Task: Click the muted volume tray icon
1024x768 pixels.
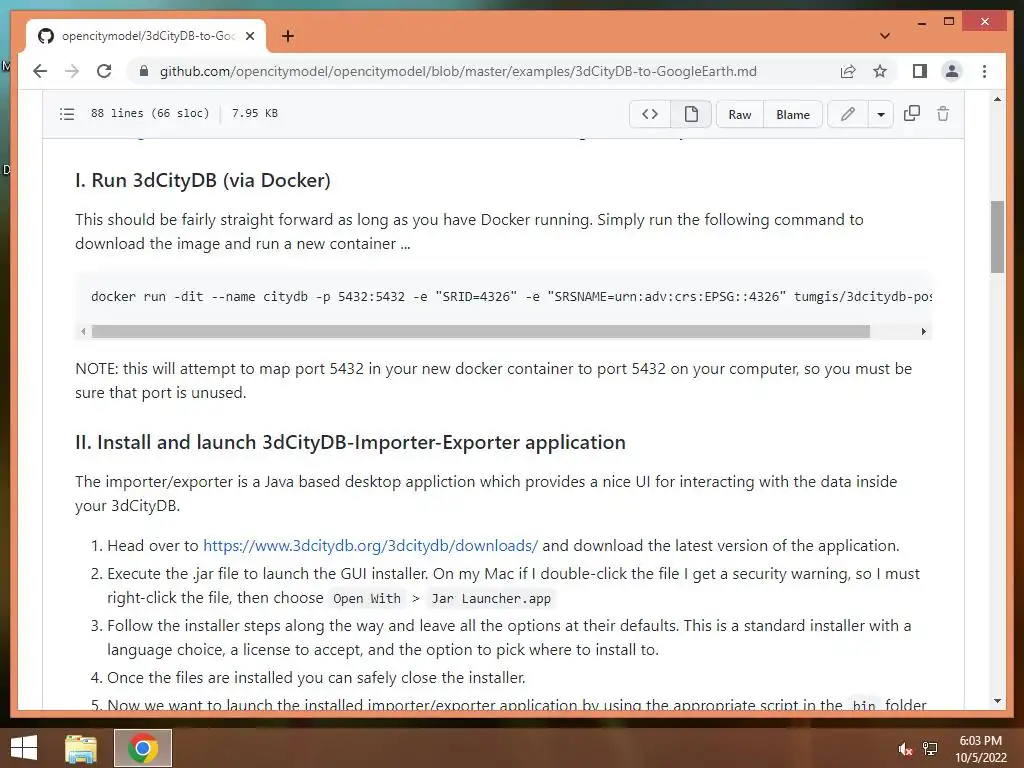Action: pyautogui.click(x=904, y=749)
